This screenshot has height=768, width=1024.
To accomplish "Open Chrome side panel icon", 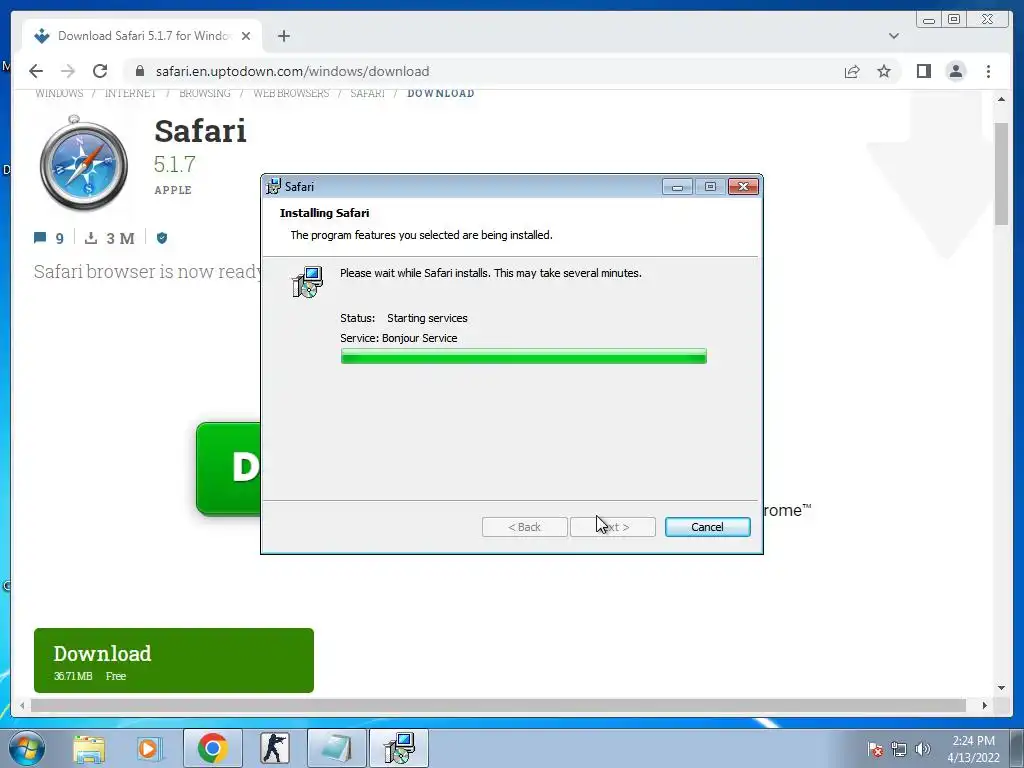I will 923,71.
